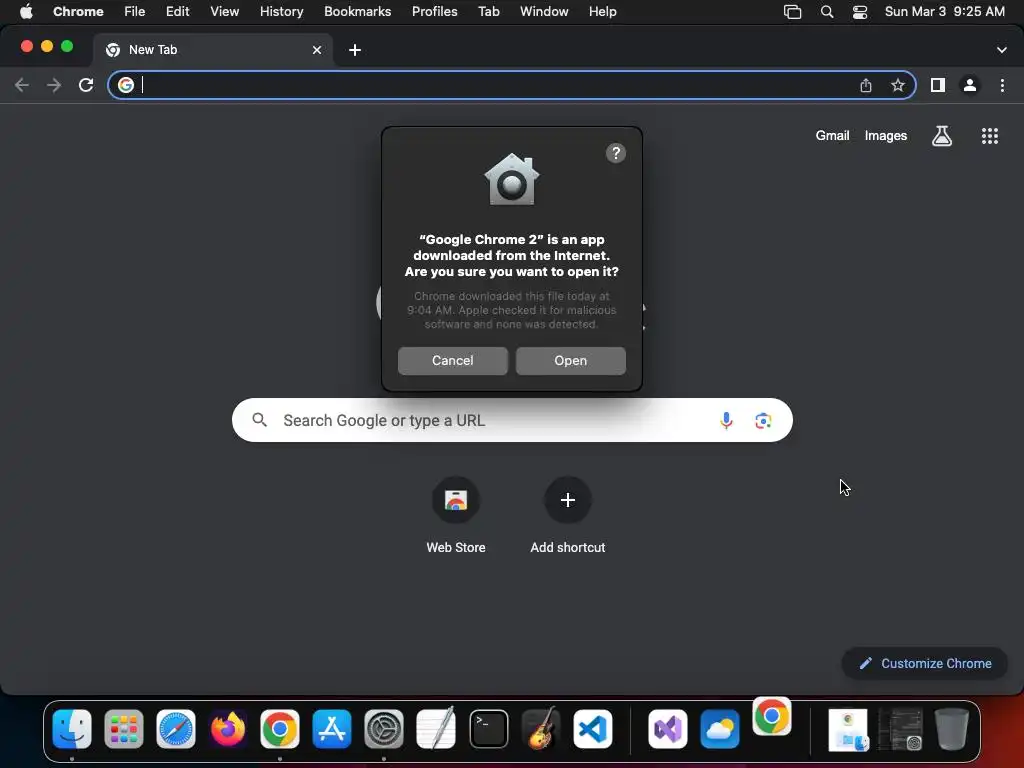The width and height of the screenshot is (1024, 768).
Task: Start voice search with the microphone
Action: [726, 421]
